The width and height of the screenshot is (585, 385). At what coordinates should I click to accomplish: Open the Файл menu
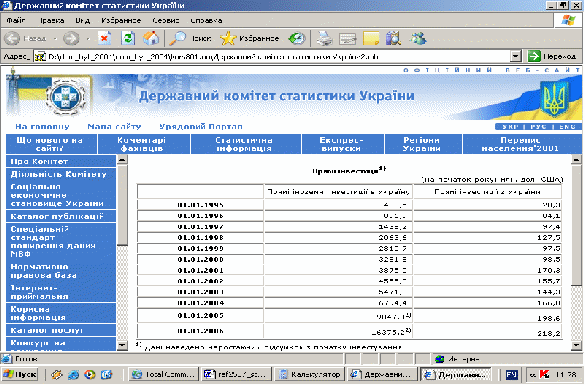(x=15, y=21)
